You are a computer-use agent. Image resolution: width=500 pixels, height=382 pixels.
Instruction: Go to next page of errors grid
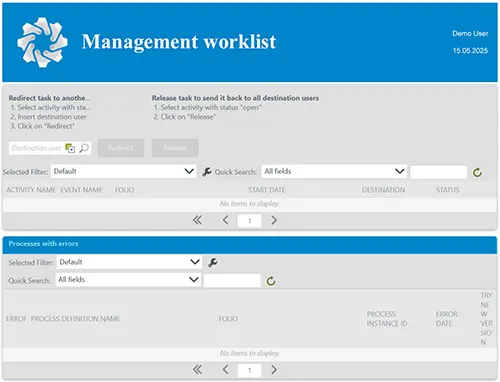[274, 369]
